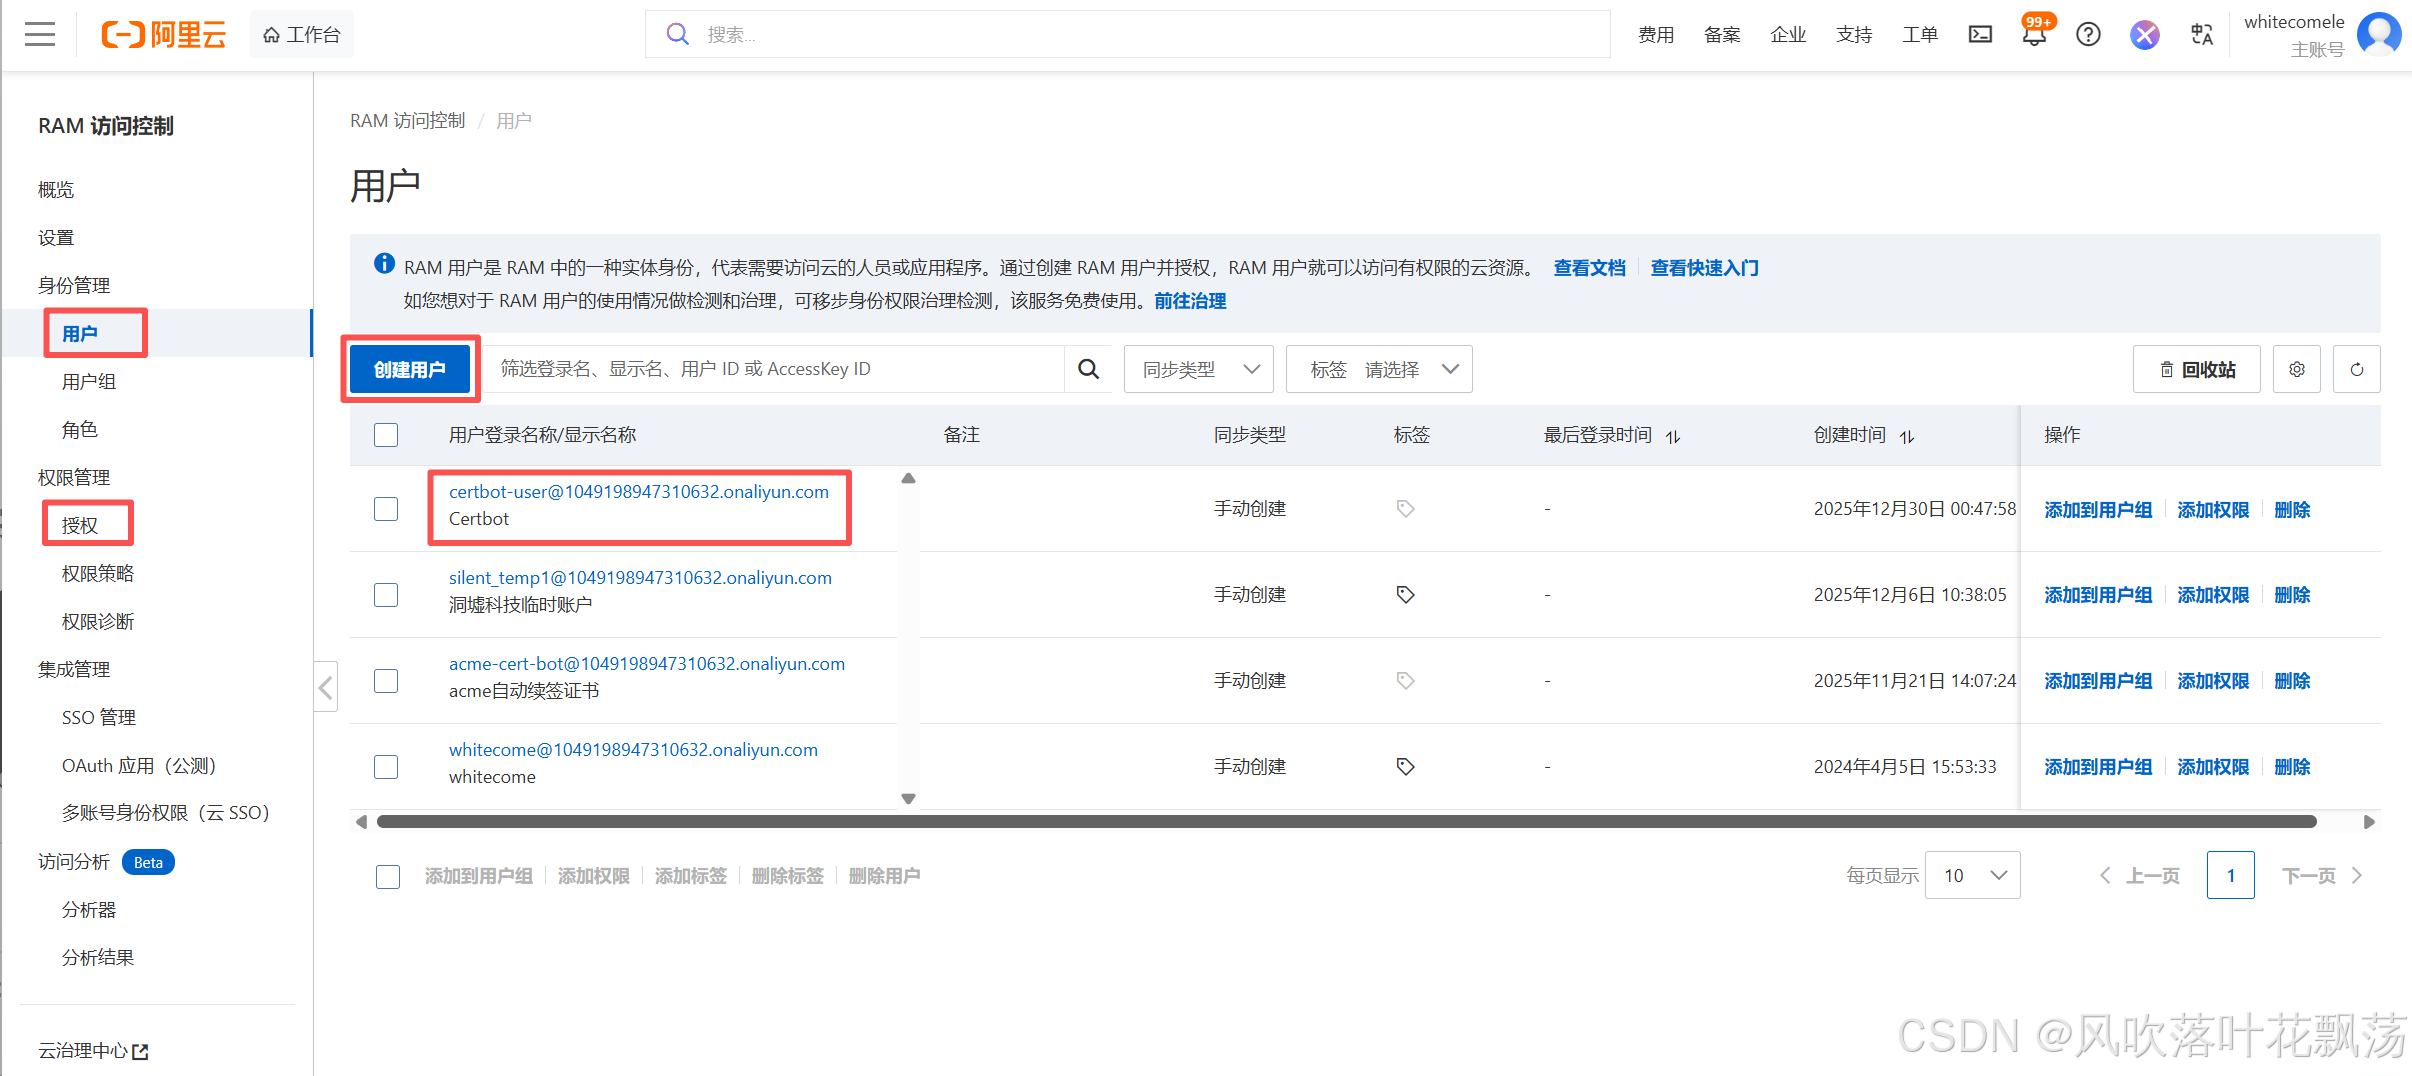Open the hamburger navigation menu
Image resolution: width=2412 pixels, height=1076 pixels.
pos(40,34)
